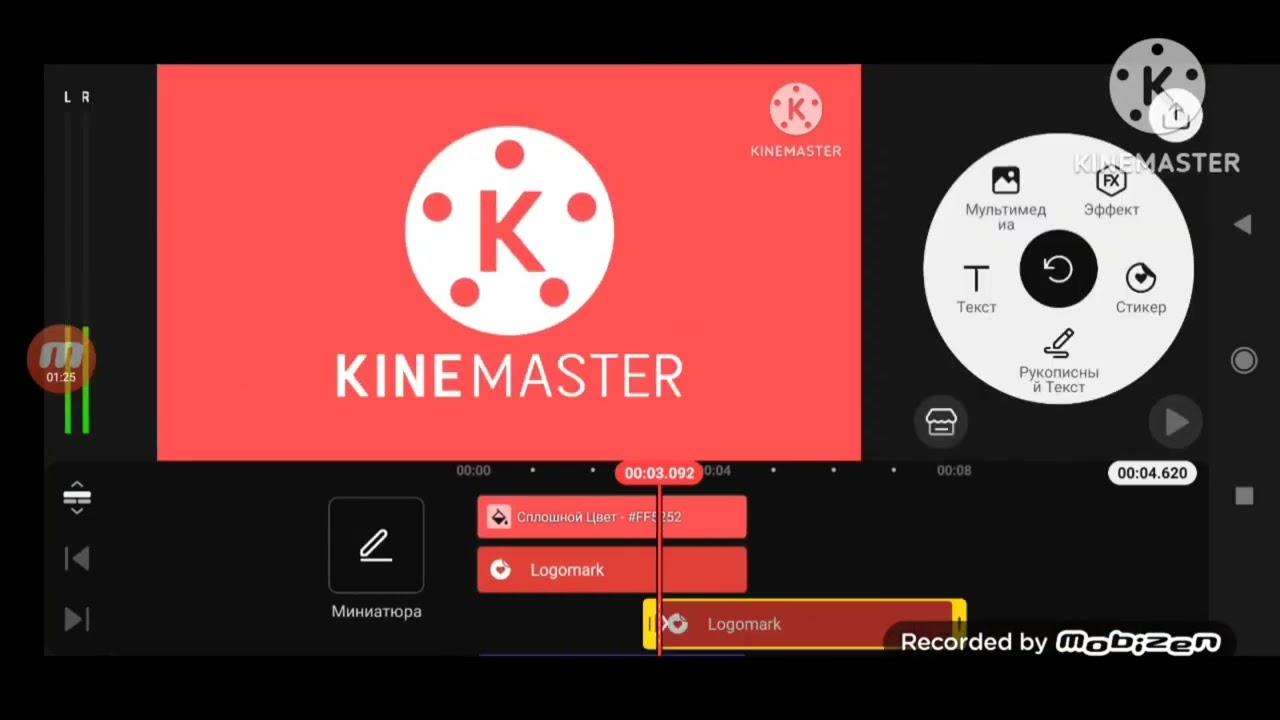Viewport: 1280px width, 720px height.
Task: Click the sticker icon on upper Logomark
Action: tap(501, 570)
